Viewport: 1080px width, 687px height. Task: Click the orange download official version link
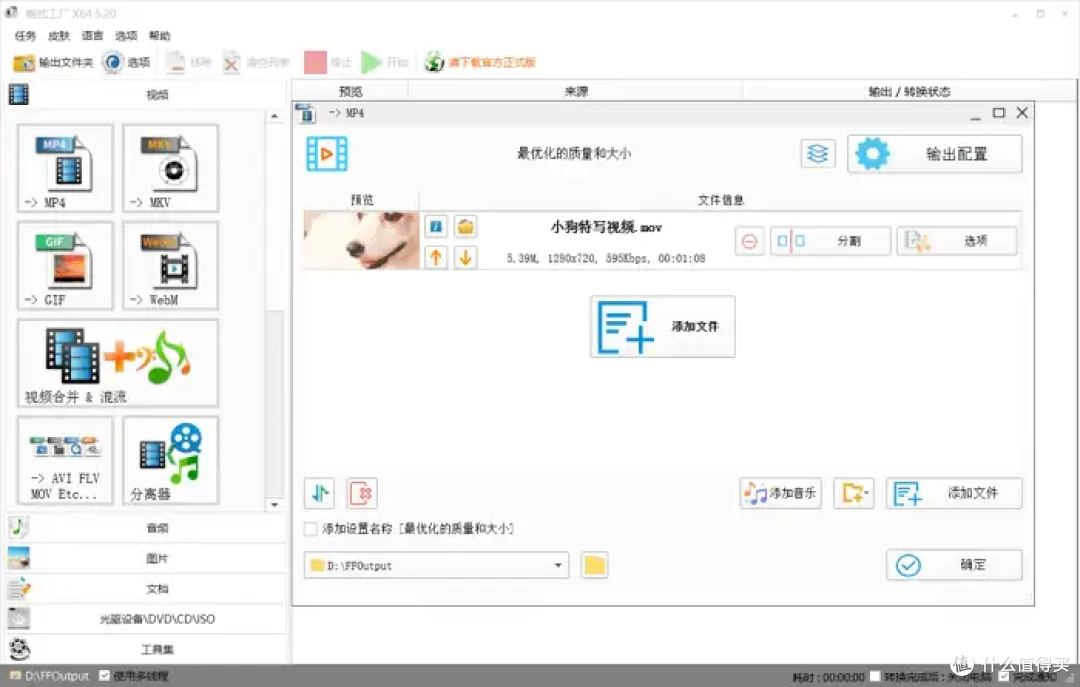pos(480,63)
